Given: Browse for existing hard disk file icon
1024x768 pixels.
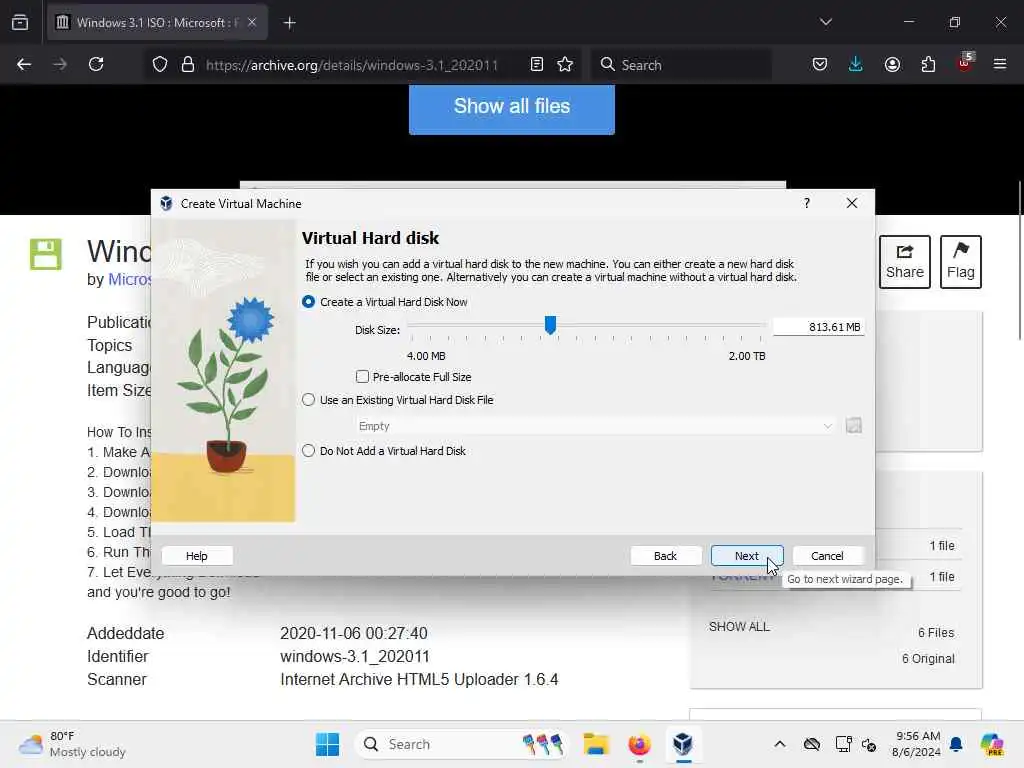Looking at the screenshot, I should pyautogui.click(x=854, y=426).
